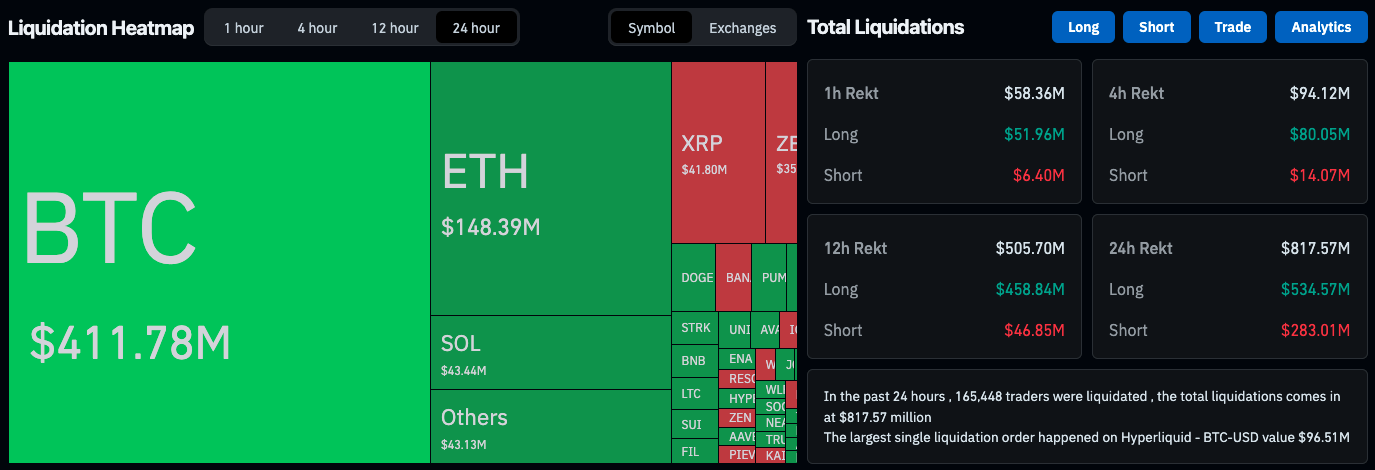Image resolution: width=1375 pixels, height=470 pixels.
Task: Select the DOGE heatmap tile
Action: pyautogui.click(x=693, y=278)
